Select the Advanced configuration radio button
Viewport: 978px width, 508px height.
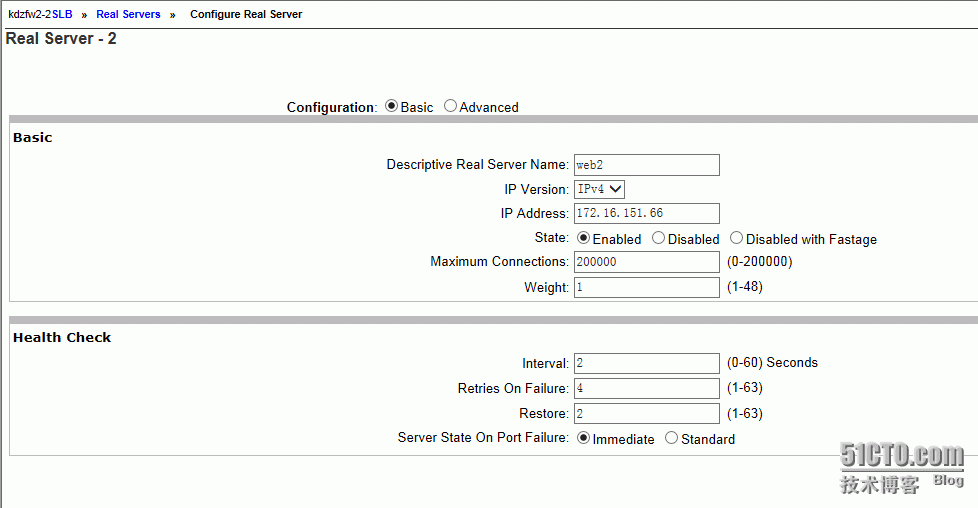pos(450,106)
